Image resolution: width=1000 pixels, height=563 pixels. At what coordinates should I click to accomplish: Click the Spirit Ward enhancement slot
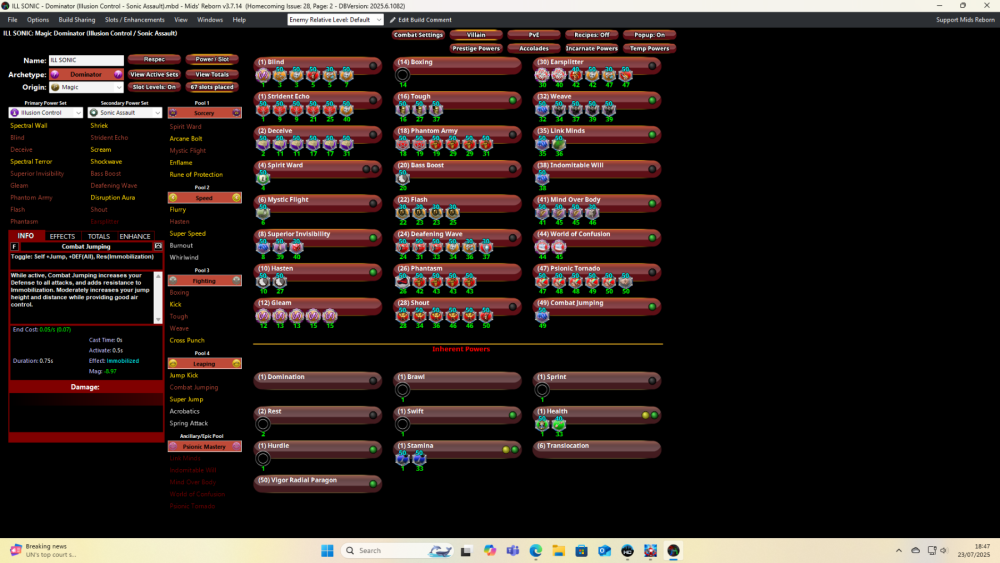click(264, 178)
